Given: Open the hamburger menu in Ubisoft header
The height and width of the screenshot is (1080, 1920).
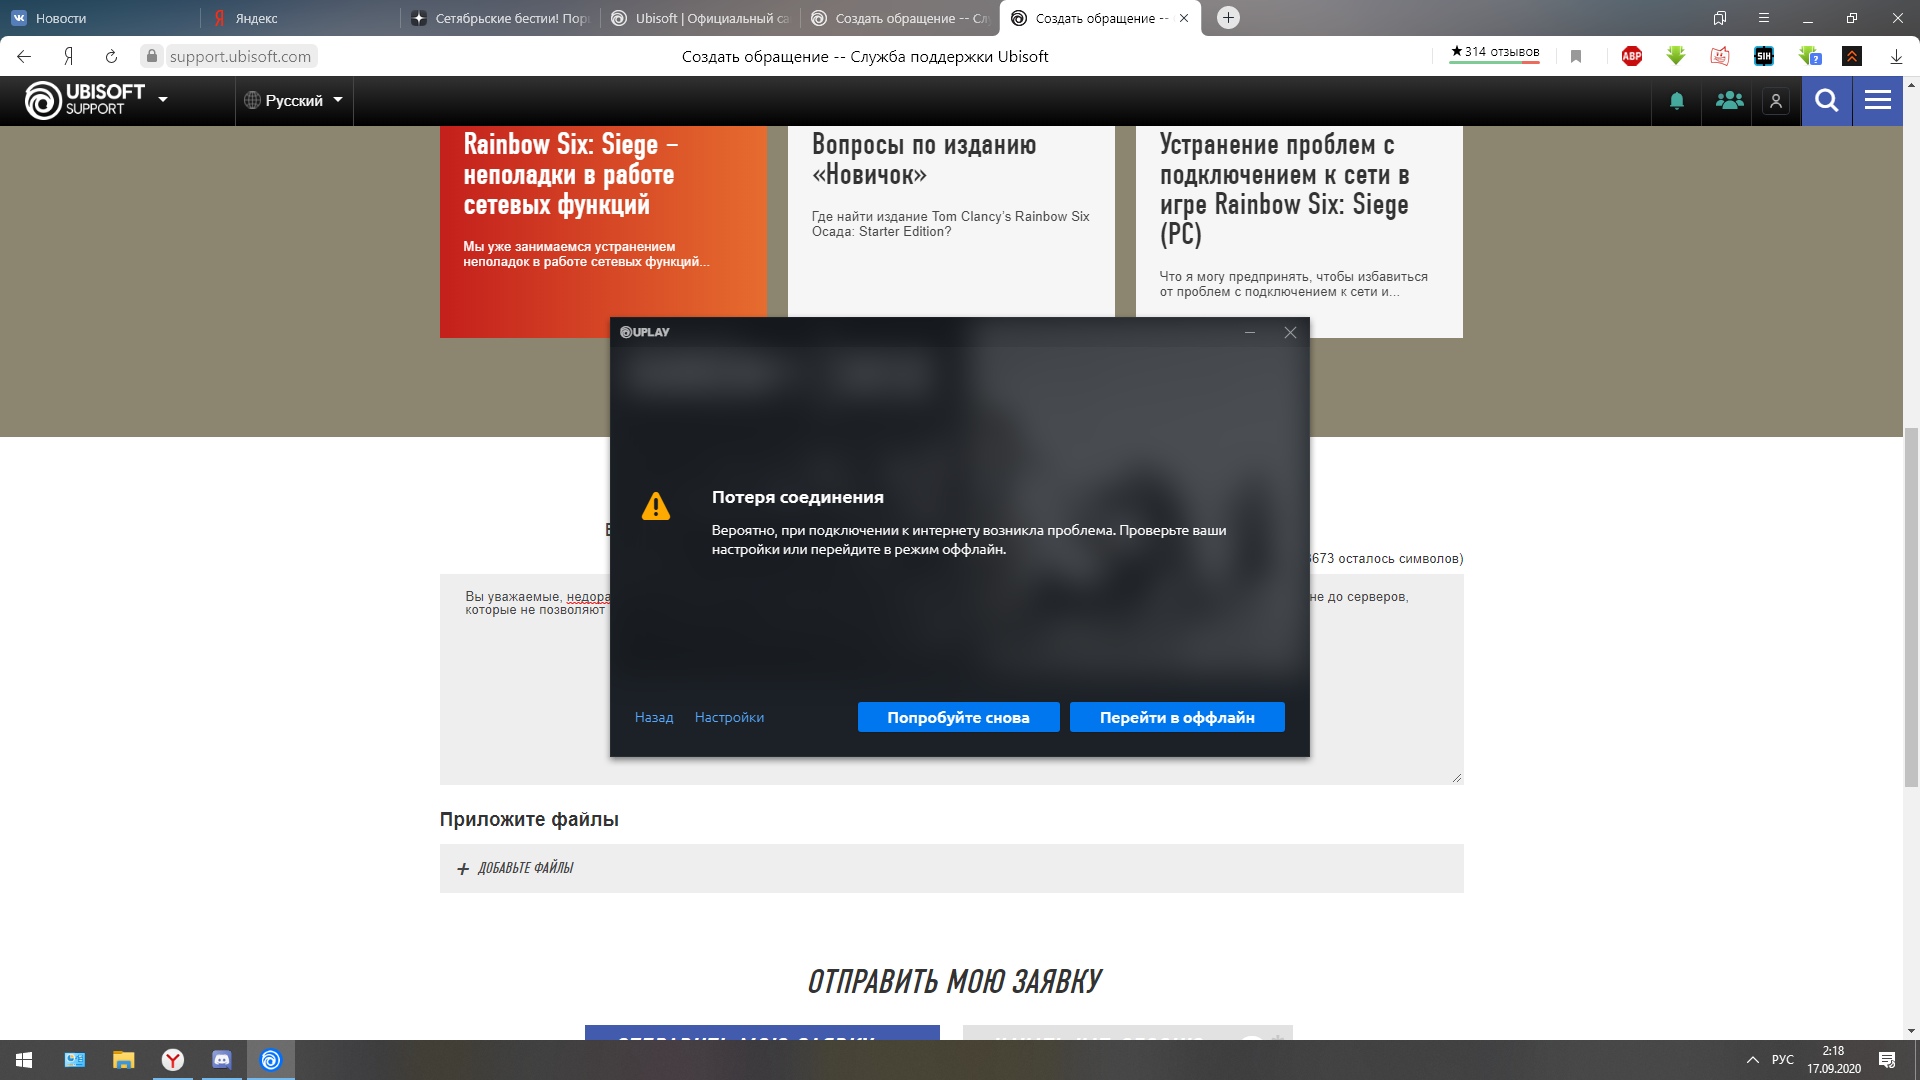Looking at the screenshot, I should [1878, 101].
